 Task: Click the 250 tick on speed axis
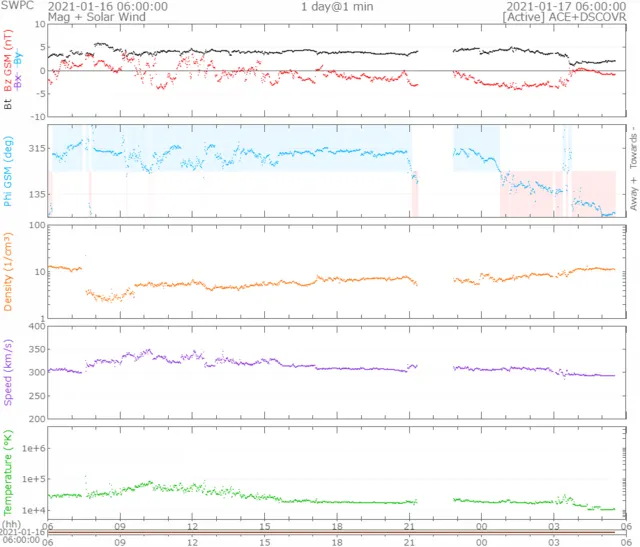point(37,396)
